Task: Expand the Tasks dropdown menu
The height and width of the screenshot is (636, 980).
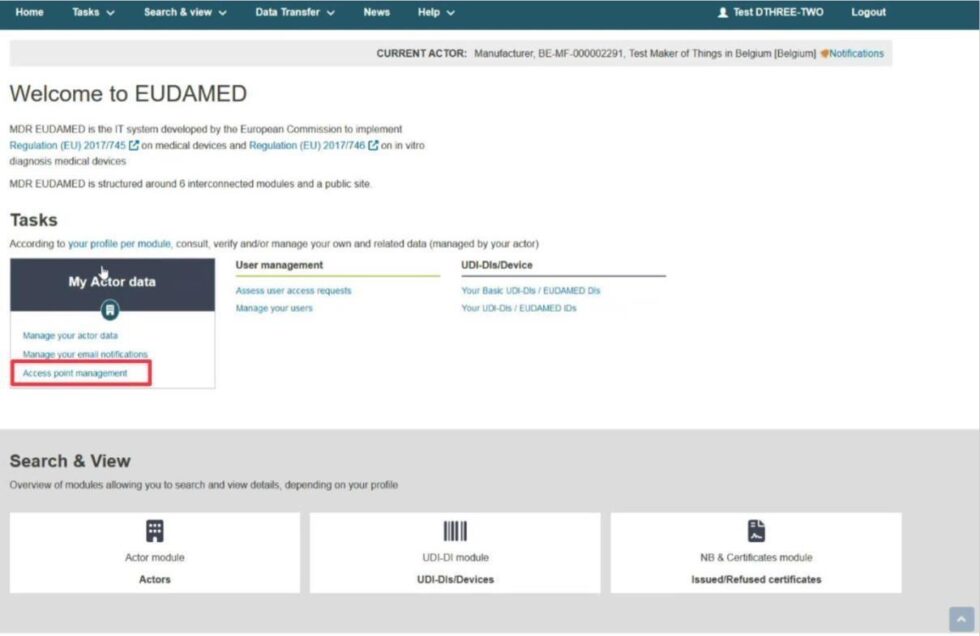Action: coord(92,12)
